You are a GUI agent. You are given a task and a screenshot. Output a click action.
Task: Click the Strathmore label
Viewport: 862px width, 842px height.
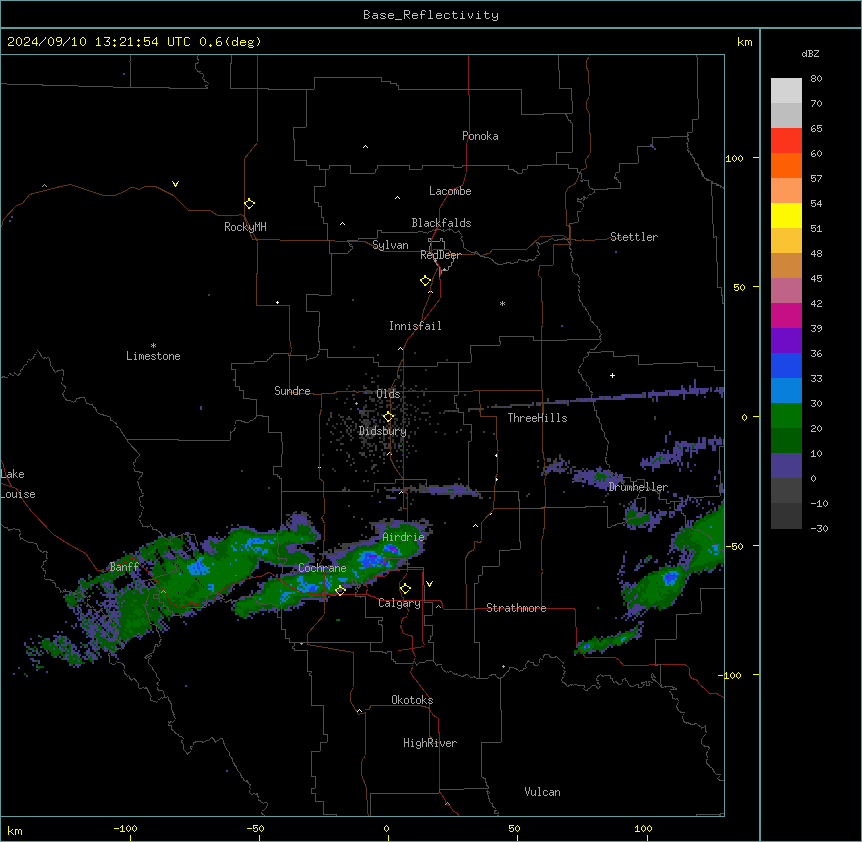(516, 608)
